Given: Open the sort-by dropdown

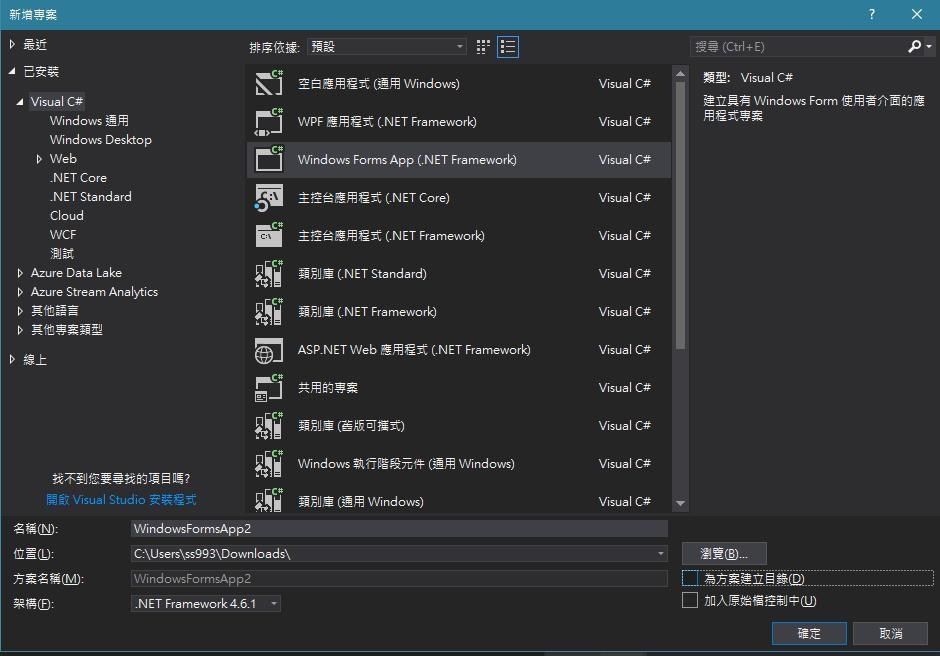Looking at the screenshot, I should click(387, 47).
